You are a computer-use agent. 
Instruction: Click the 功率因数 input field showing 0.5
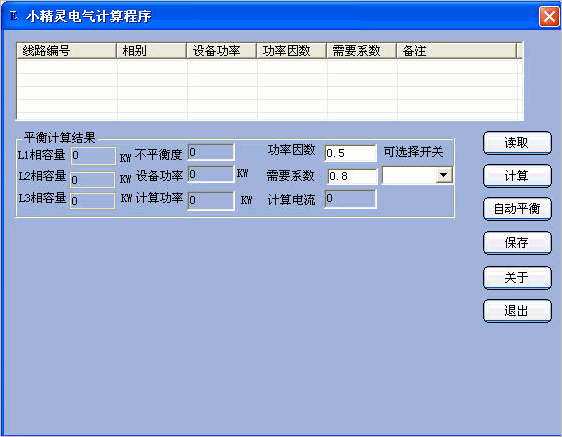351,153
